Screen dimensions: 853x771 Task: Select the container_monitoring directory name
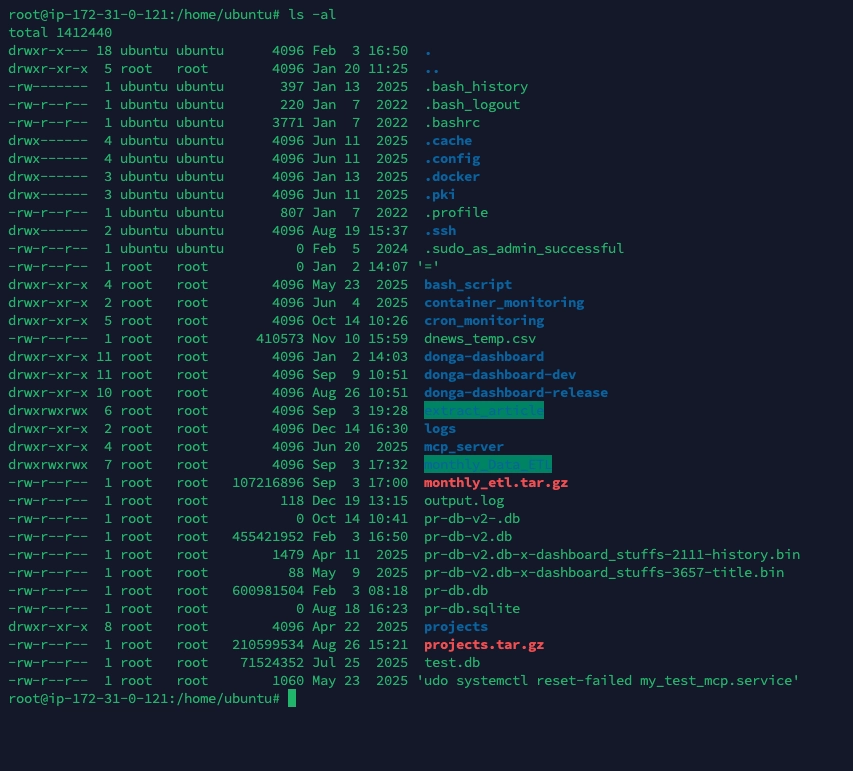504,303
